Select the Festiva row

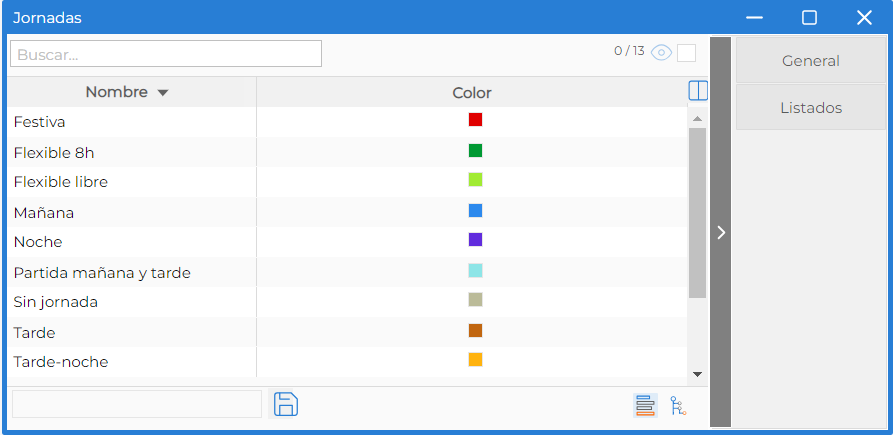point(347,122)
